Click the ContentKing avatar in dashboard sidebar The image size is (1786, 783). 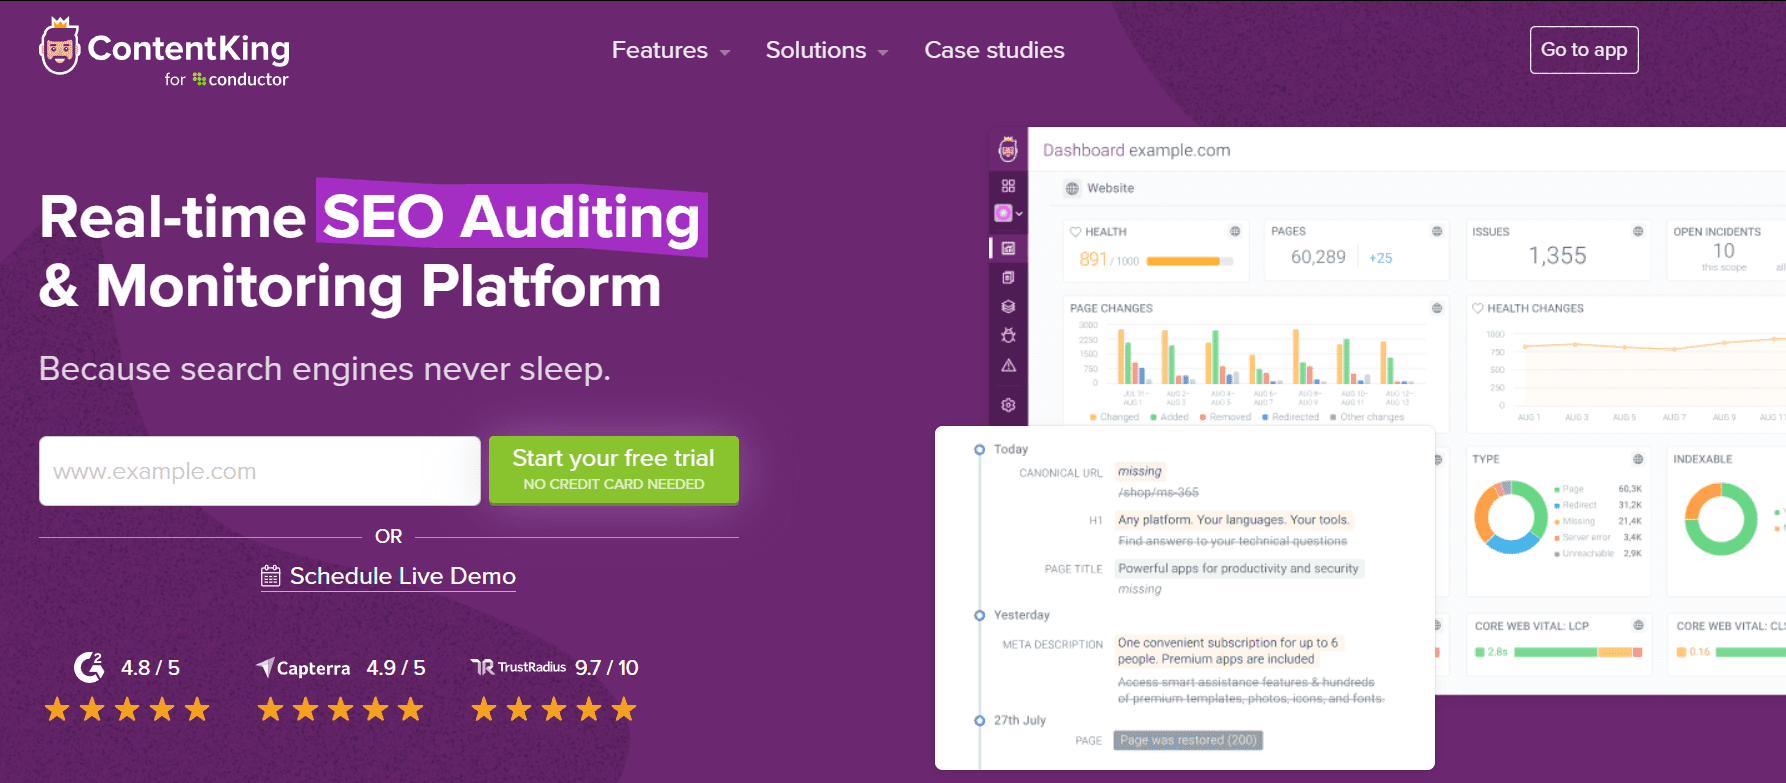coord(1008,150)
